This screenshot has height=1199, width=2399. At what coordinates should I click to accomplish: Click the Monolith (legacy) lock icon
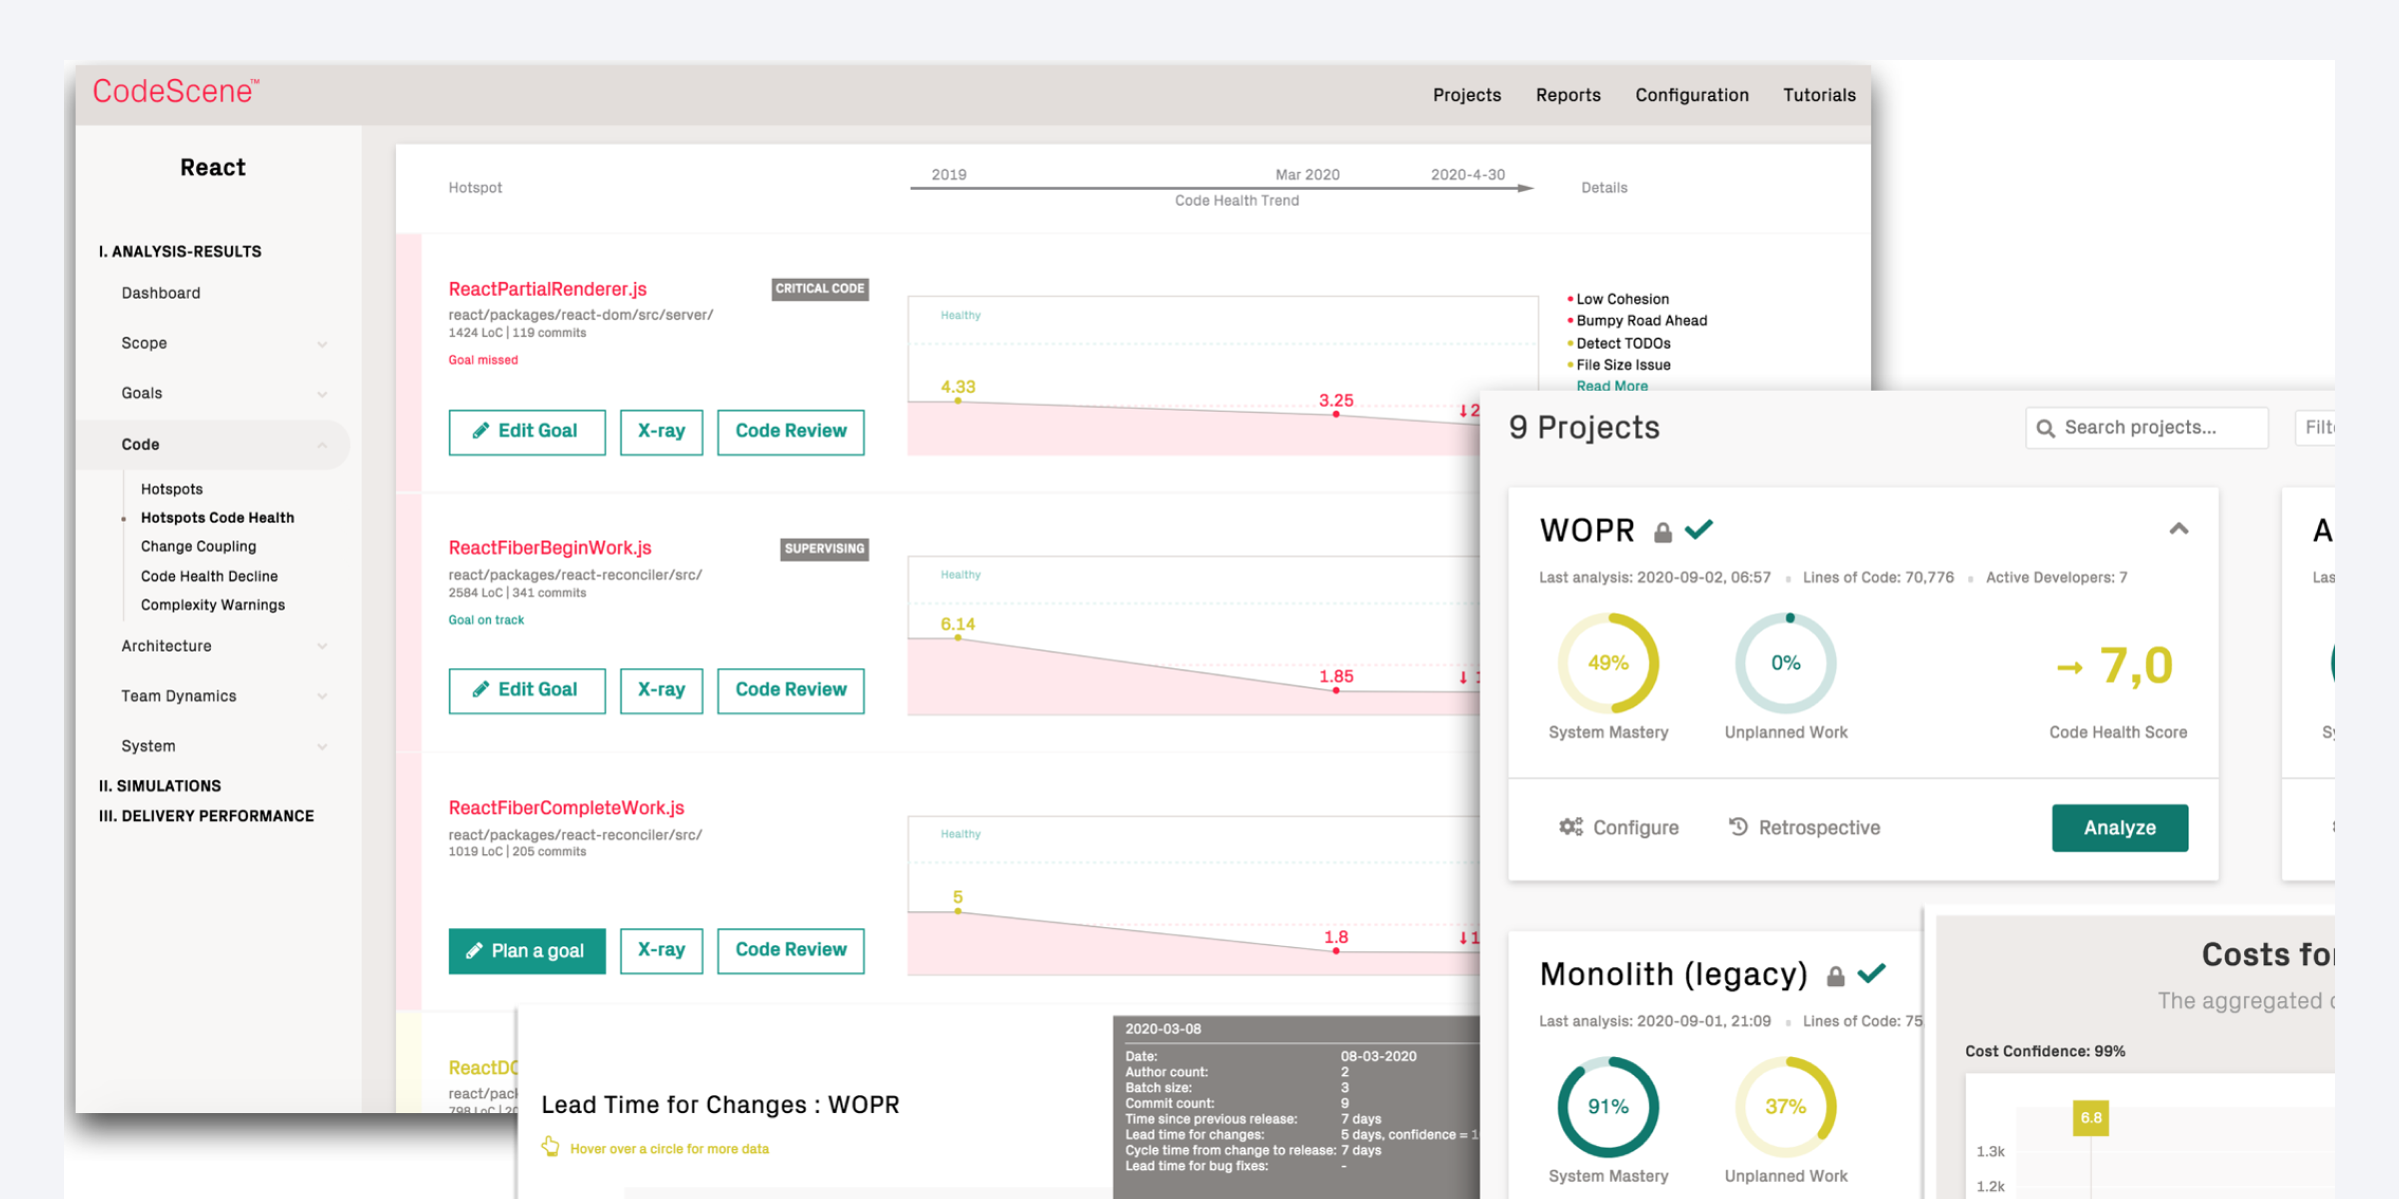1835,976
